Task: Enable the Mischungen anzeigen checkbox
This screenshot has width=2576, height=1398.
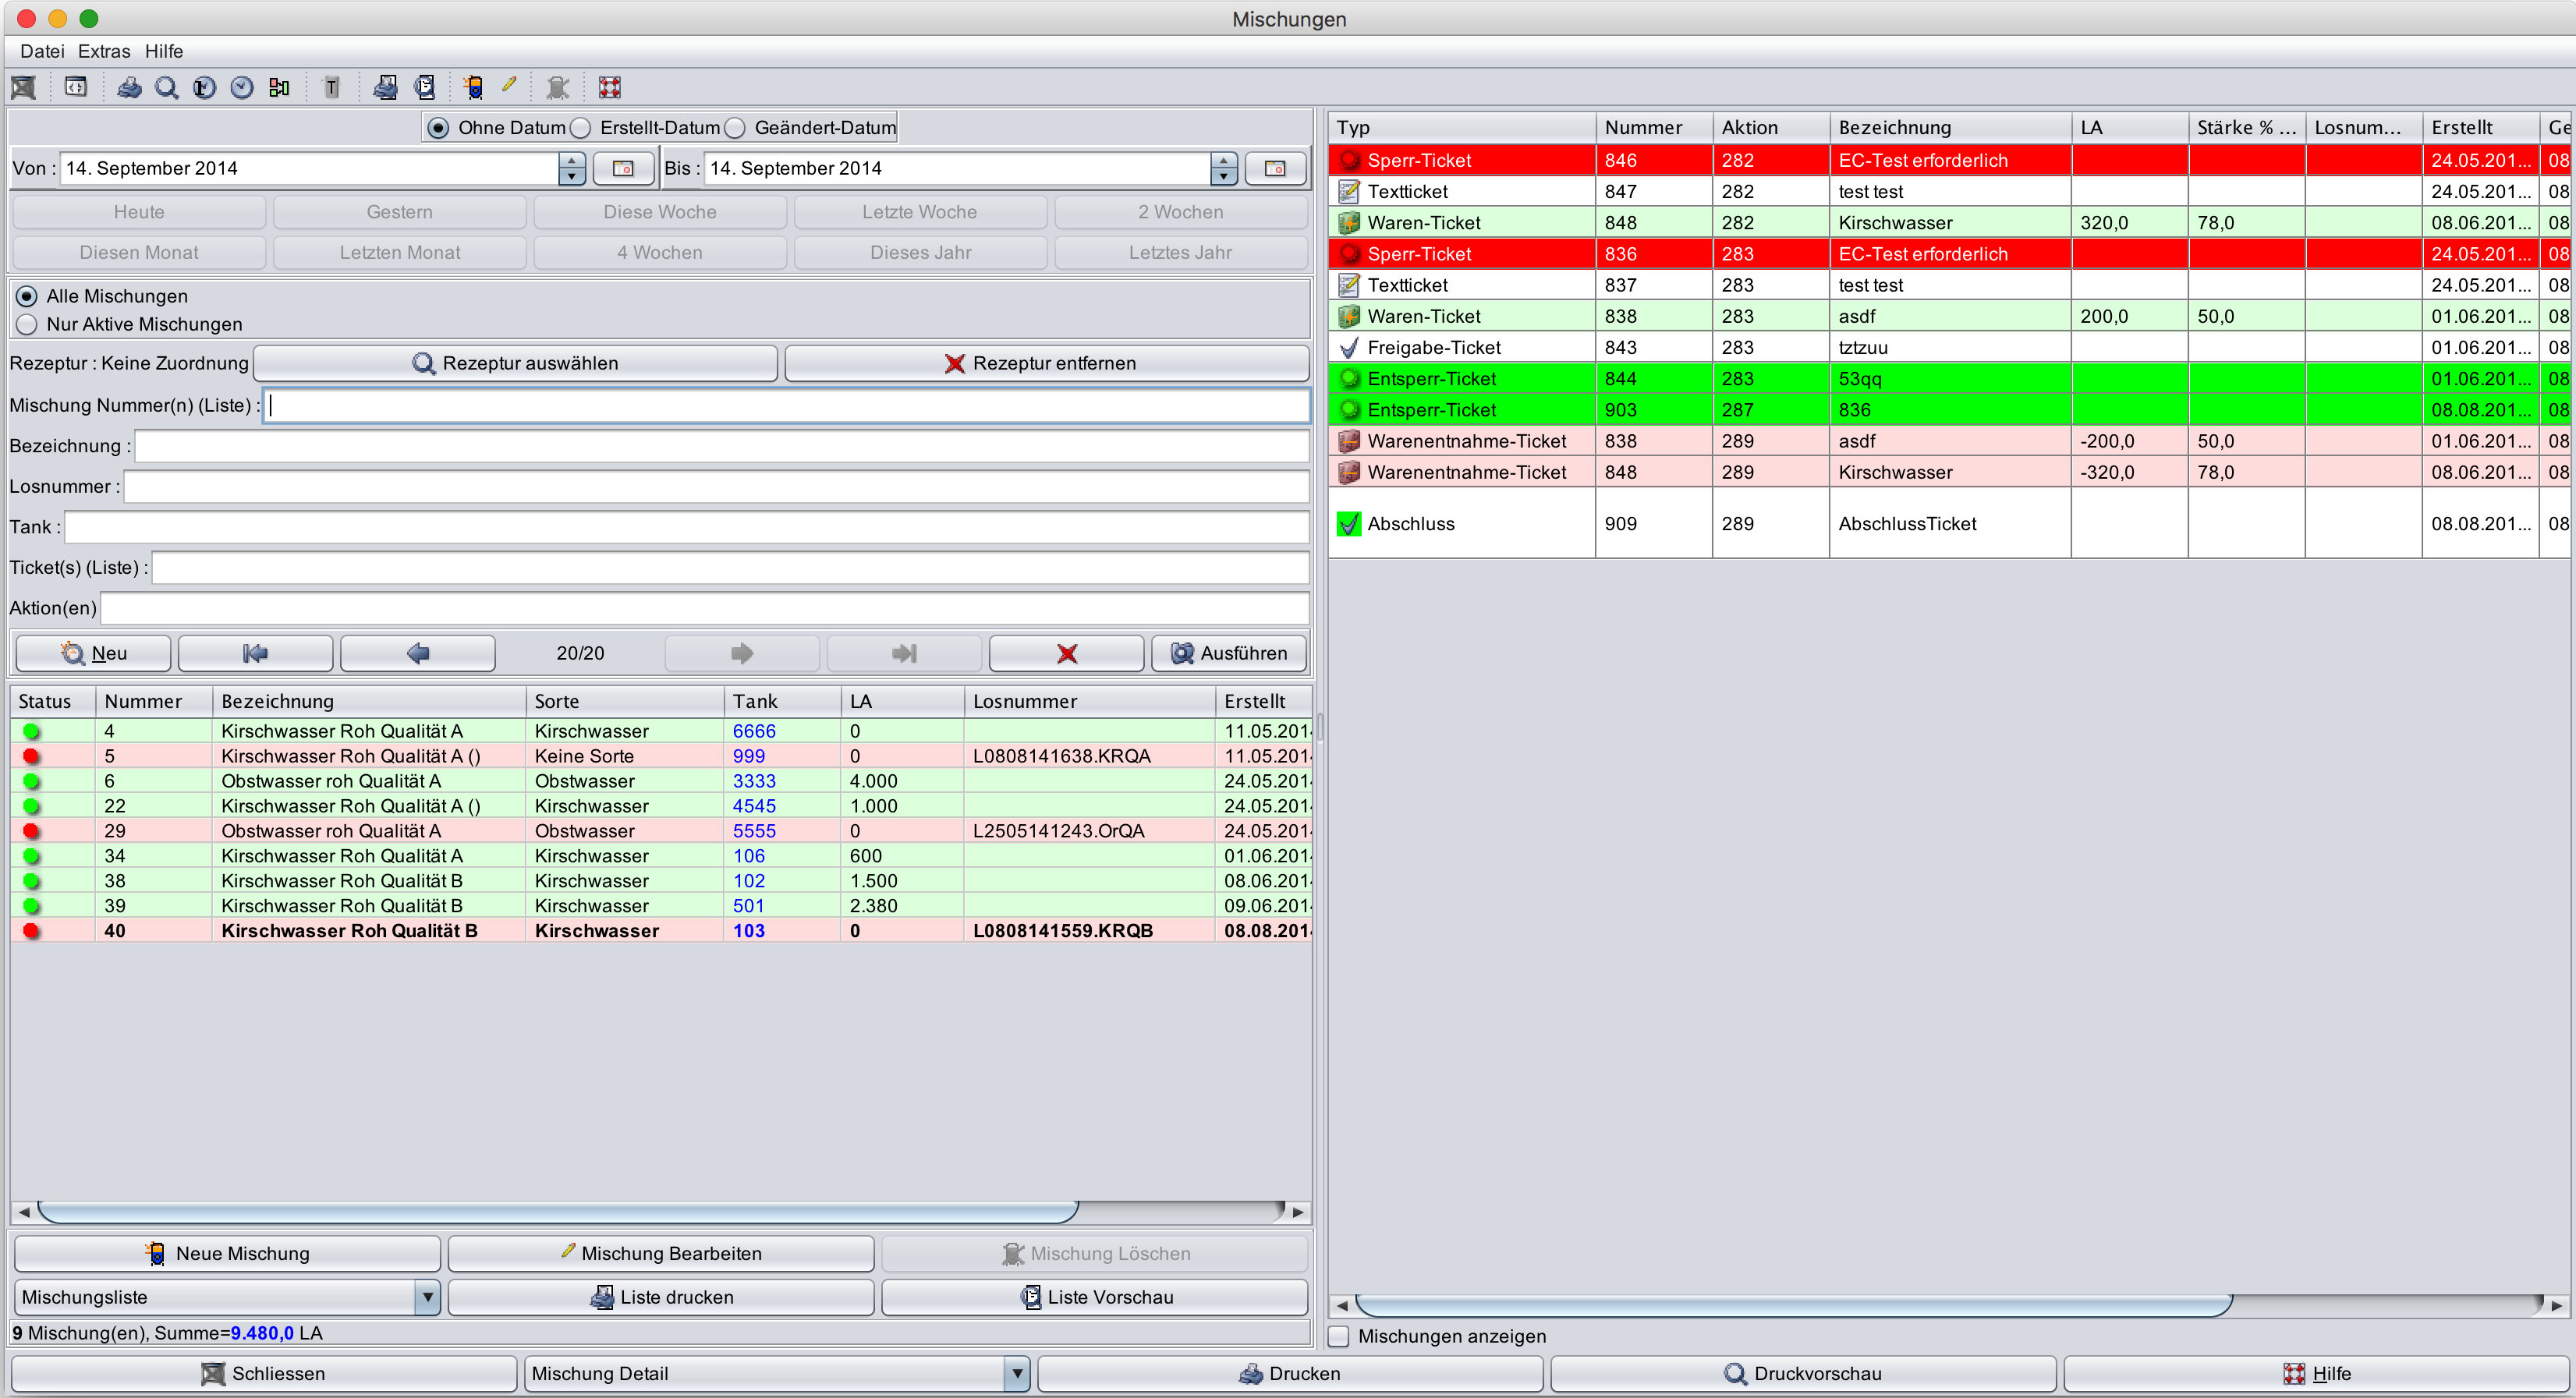Action: coord(1339,1336)
